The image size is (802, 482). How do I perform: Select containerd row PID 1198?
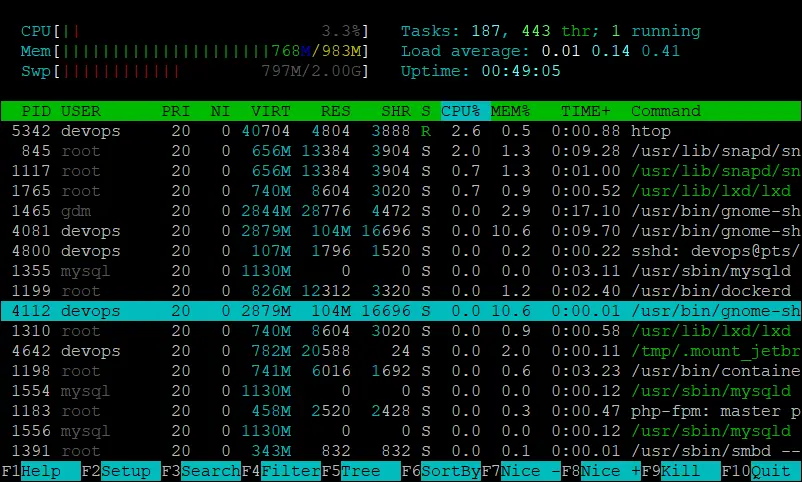[x=401, y=370]
